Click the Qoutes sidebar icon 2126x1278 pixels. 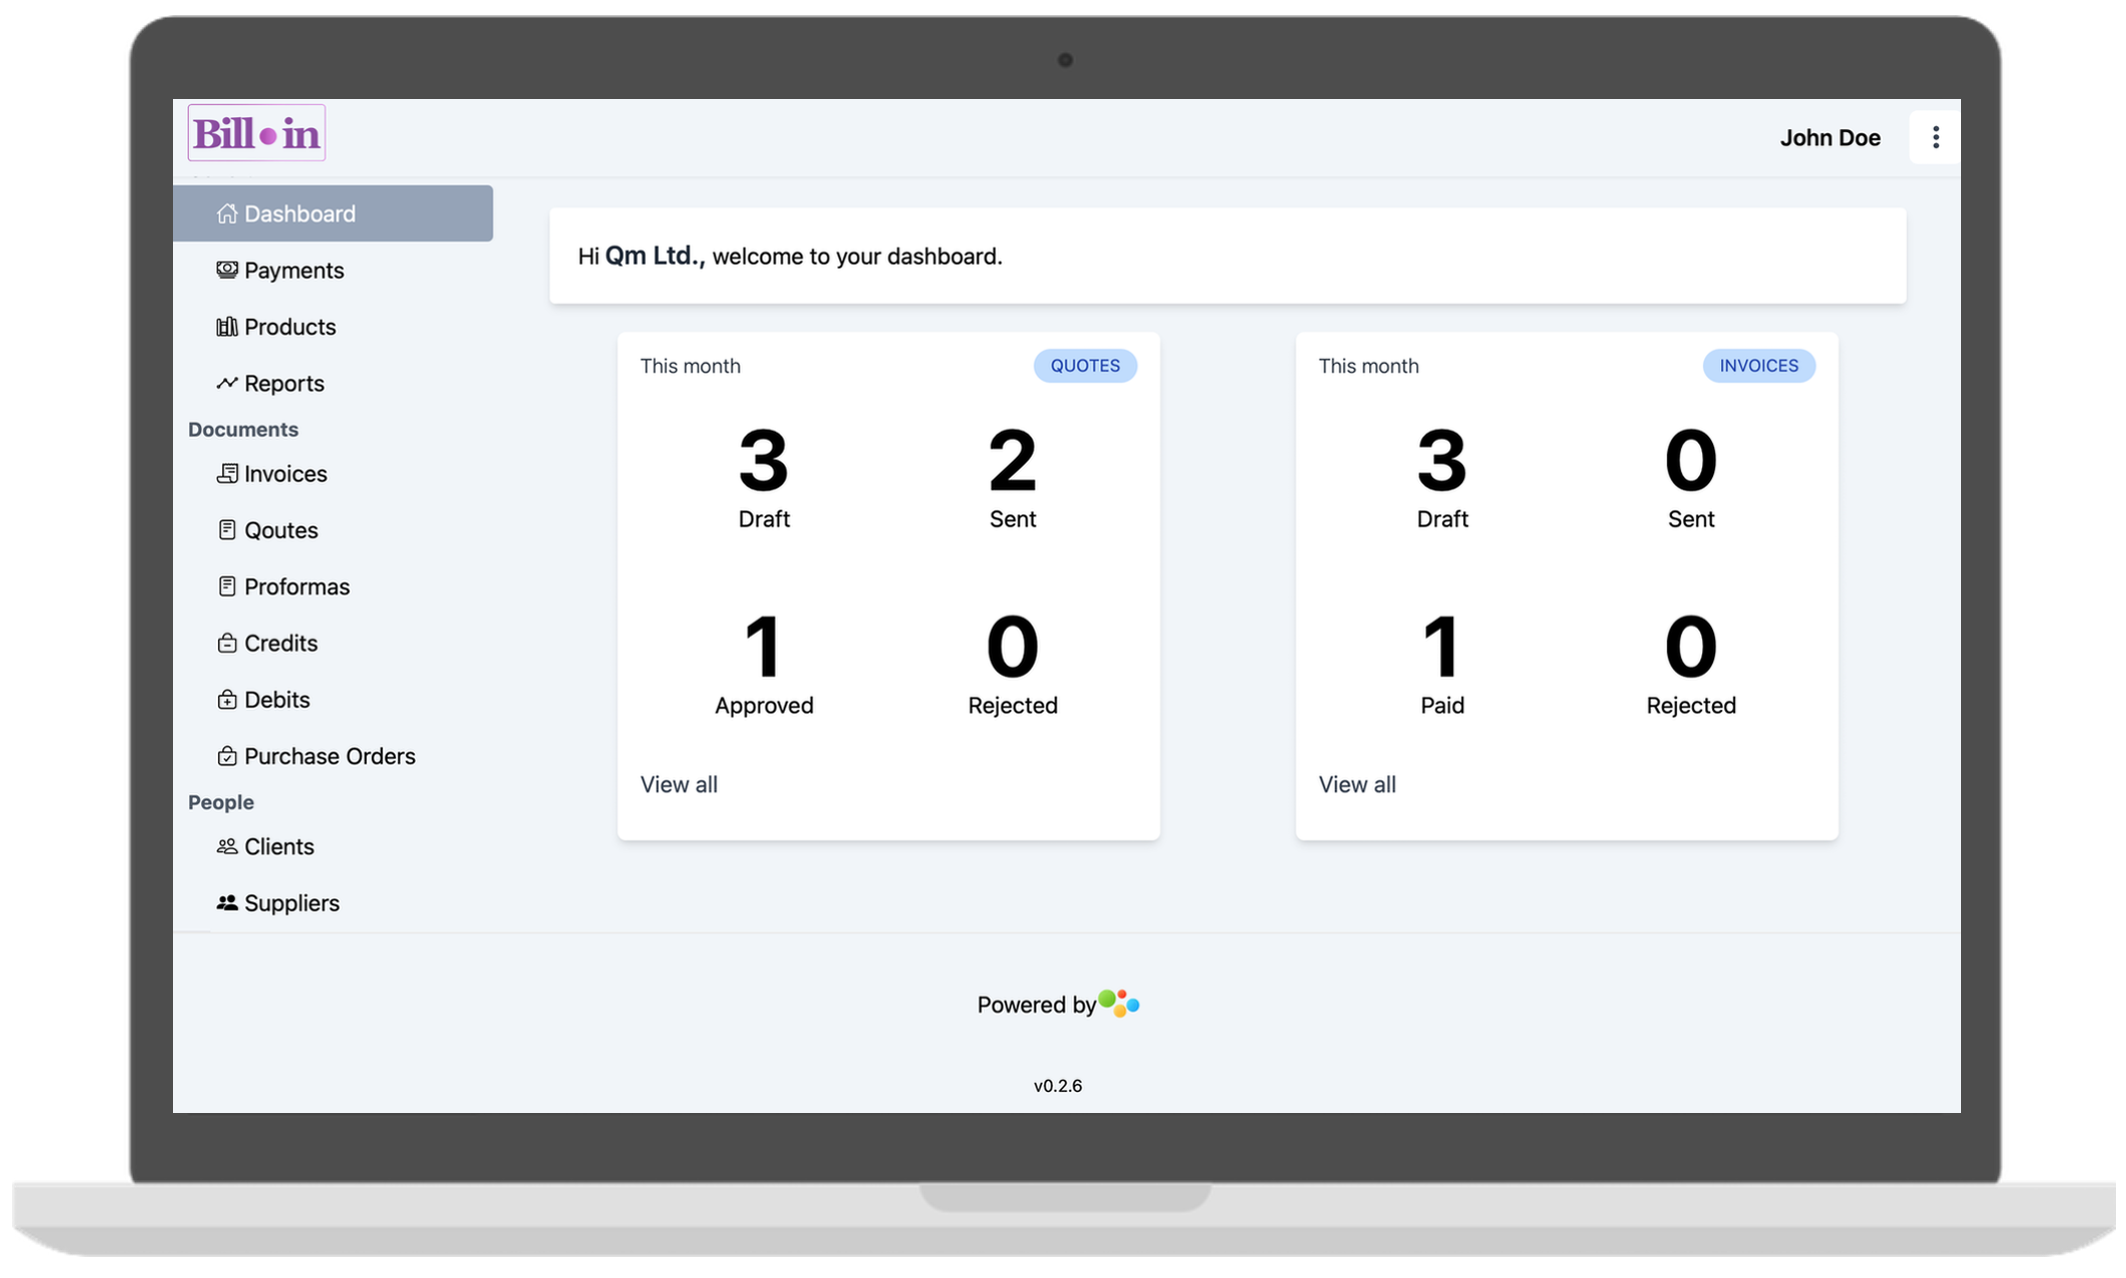pyautogui.click(x=229, y=529)
